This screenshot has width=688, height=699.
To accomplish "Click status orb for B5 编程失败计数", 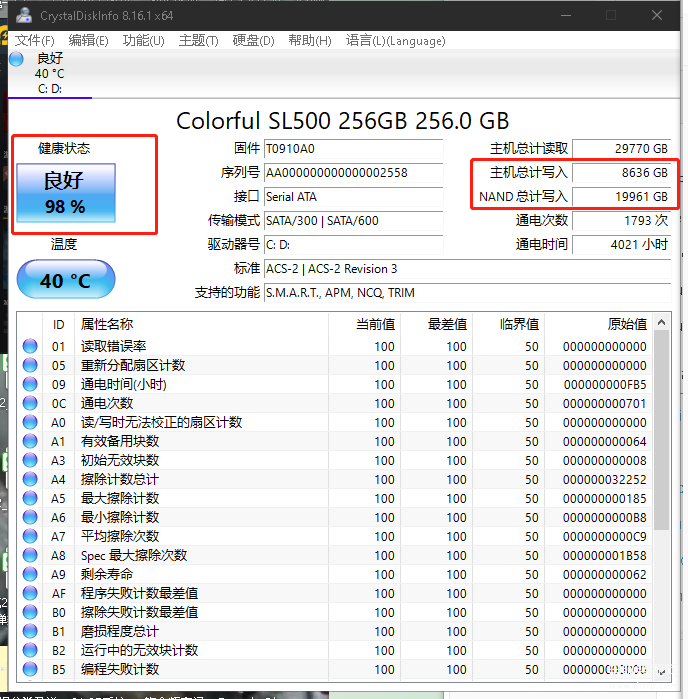I will (30, 669).
